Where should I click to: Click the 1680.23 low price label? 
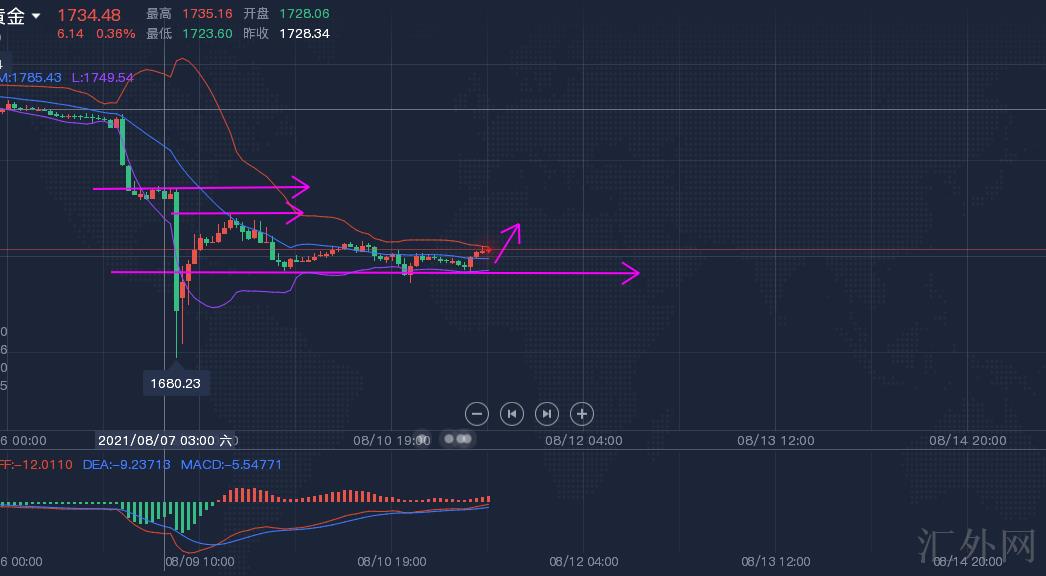click(175, 382)
